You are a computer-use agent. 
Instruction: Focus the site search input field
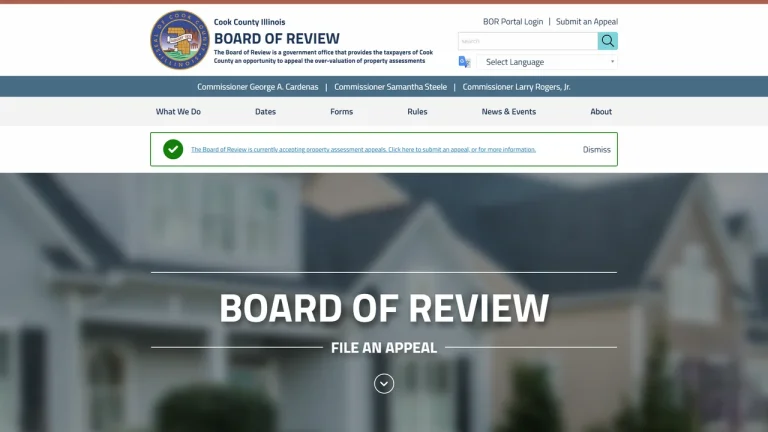click(x=528, y=41)
